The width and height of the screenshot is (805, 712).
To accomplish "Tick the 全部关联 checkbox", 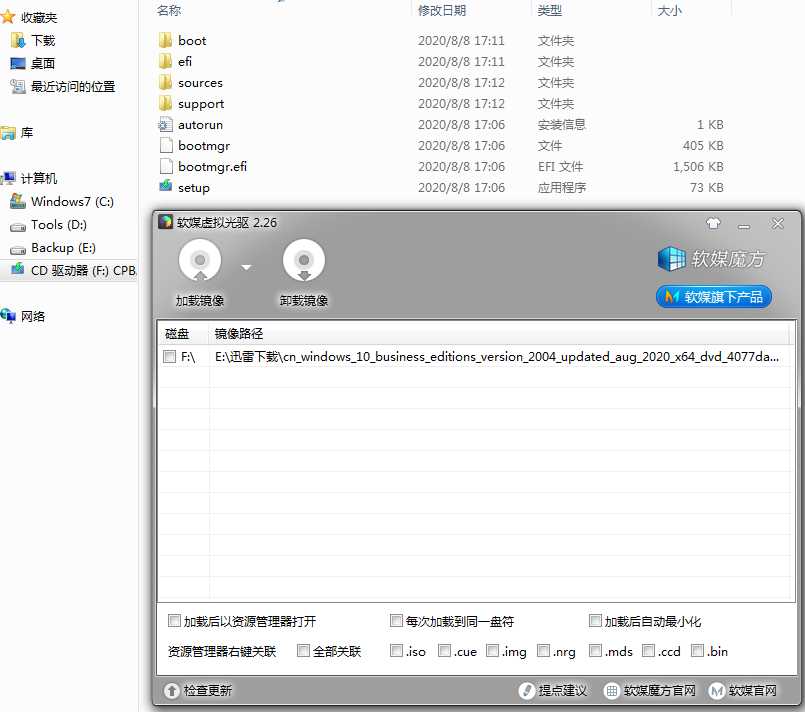I will (x=303, y=651).
